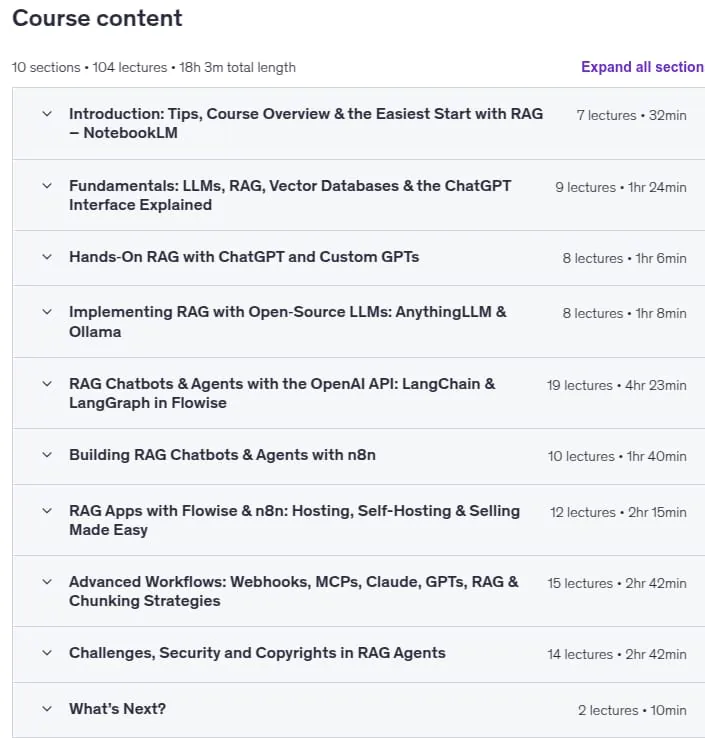Expand the What's Next? chevron
705x738 pixels.
[x=47, y=709]
